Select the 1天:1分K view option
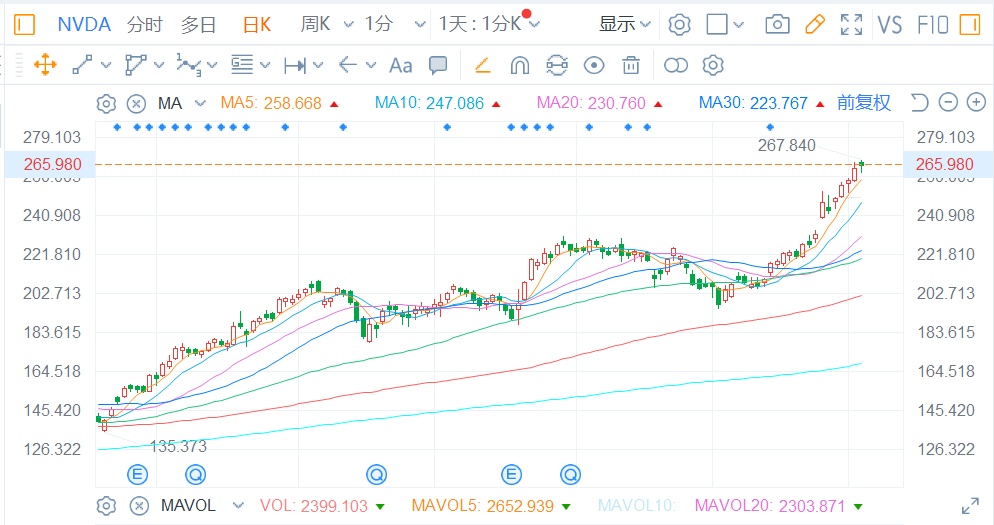 (x=479, y=25)
